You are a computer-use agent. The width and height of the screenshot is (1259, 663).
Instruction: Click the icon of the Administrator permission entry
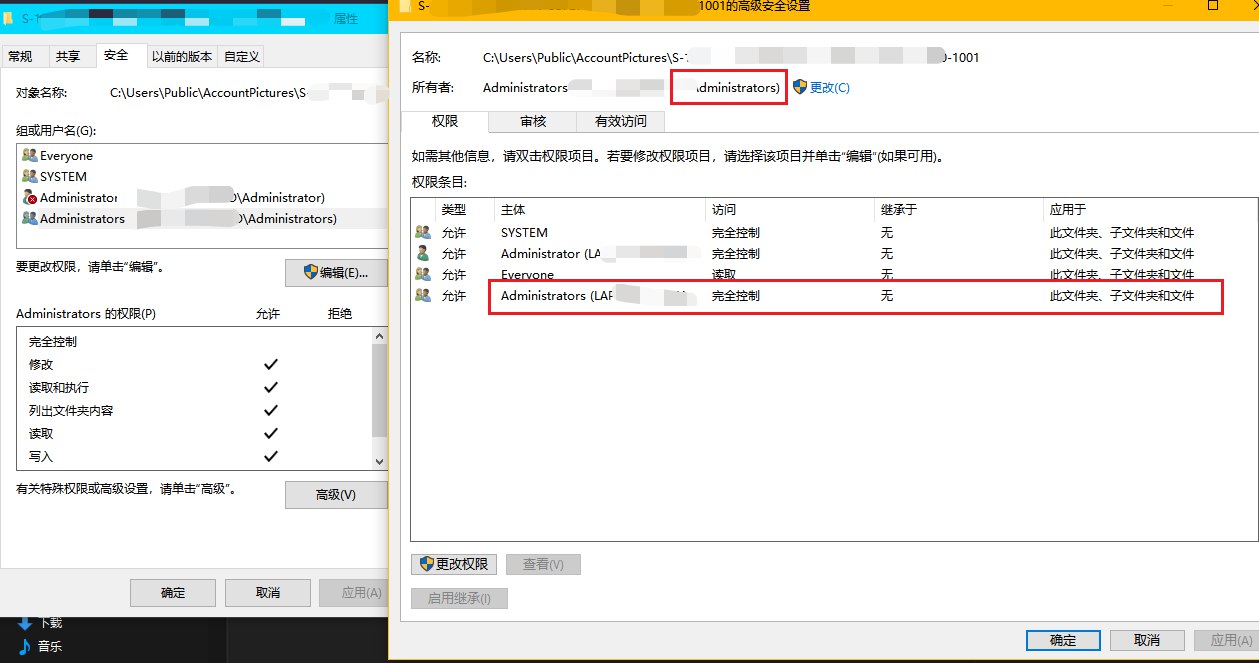(x=423, y=254)
